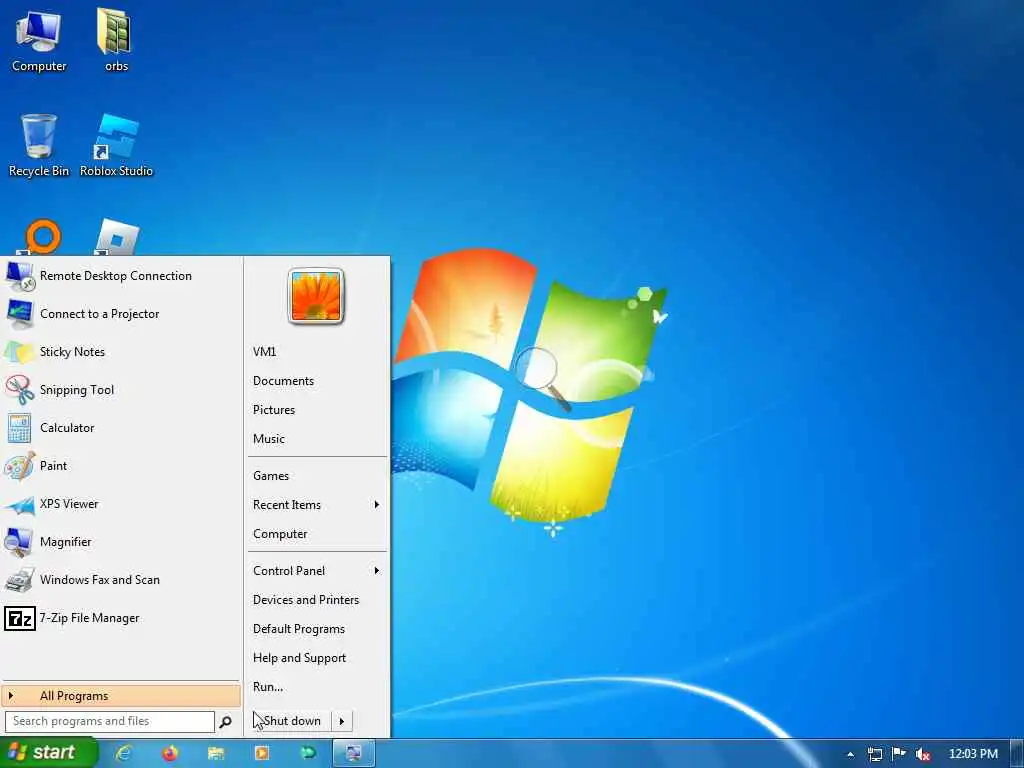1024x768 pixels.
Task: Open the Sticky Notes icon
Action: click(x=20, y=352)
